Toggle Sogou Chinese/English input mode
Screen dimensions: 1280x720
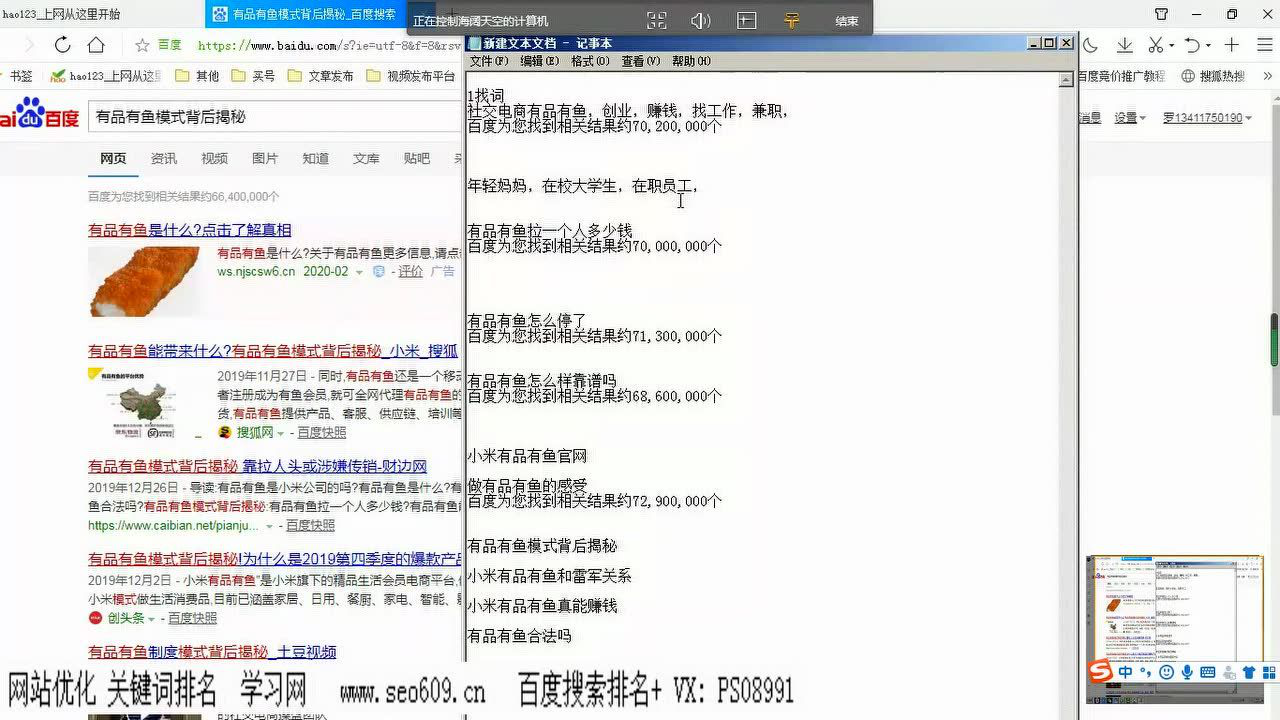(1126, 672)
